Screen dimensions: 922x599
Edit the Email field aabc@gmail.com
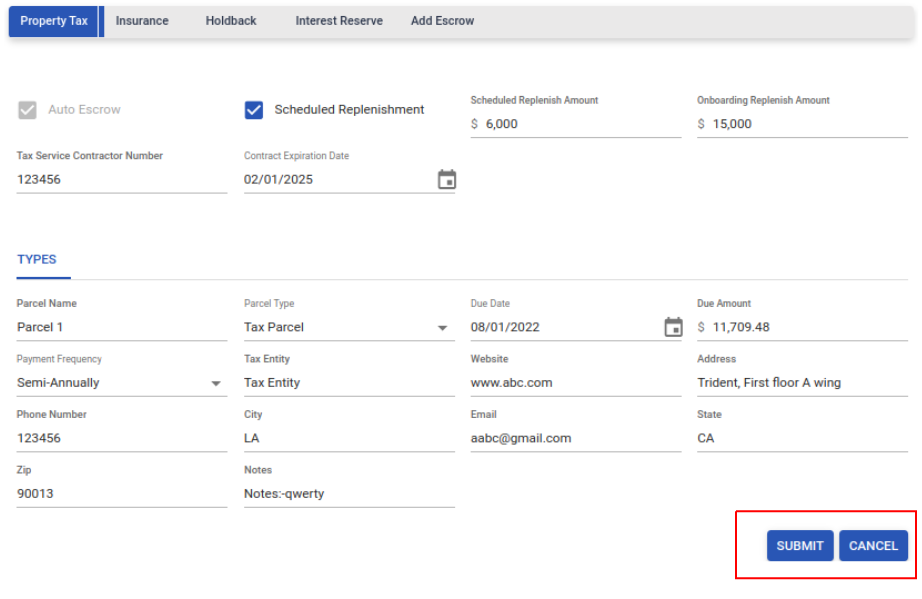click(576, 438)
